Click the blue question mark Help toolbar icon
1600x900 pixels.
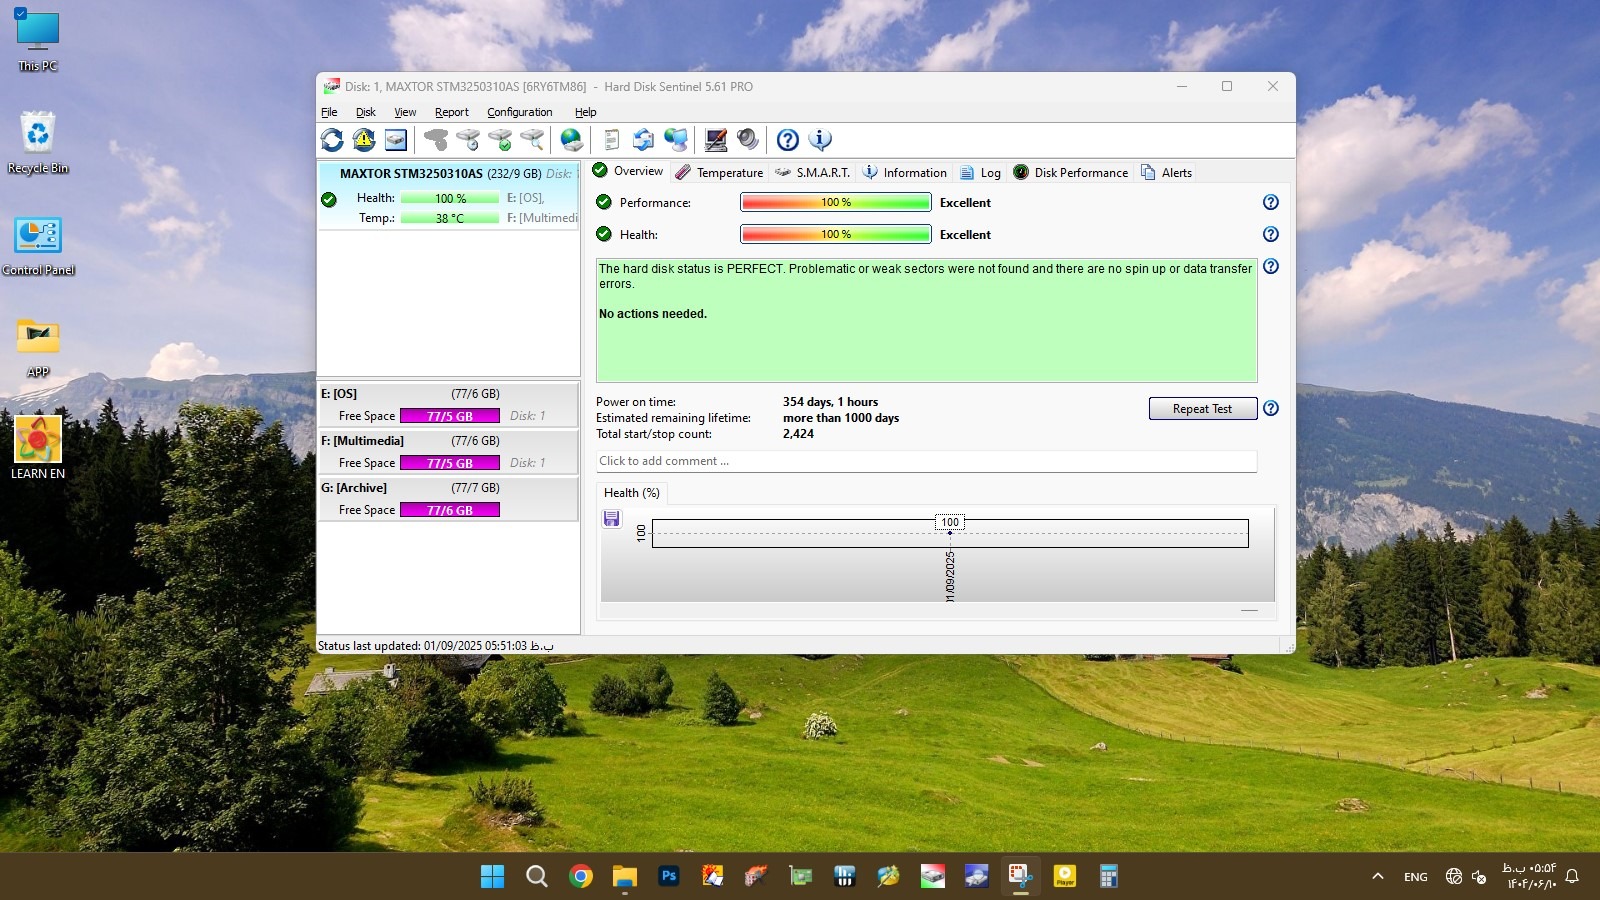click(788, 140)
